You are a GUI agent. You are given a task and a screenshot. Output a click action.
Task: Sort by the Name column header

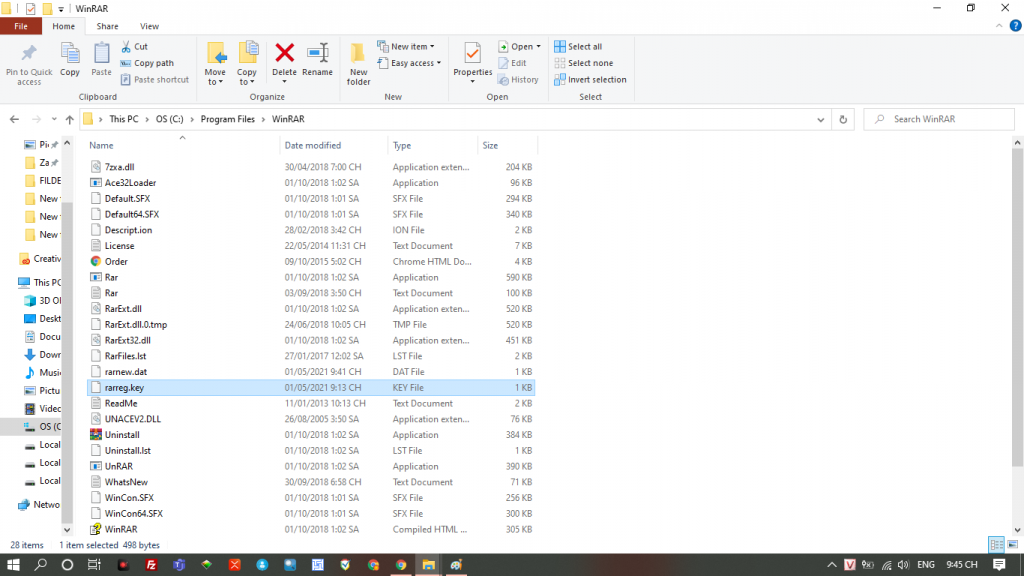(x=101, y=146)
